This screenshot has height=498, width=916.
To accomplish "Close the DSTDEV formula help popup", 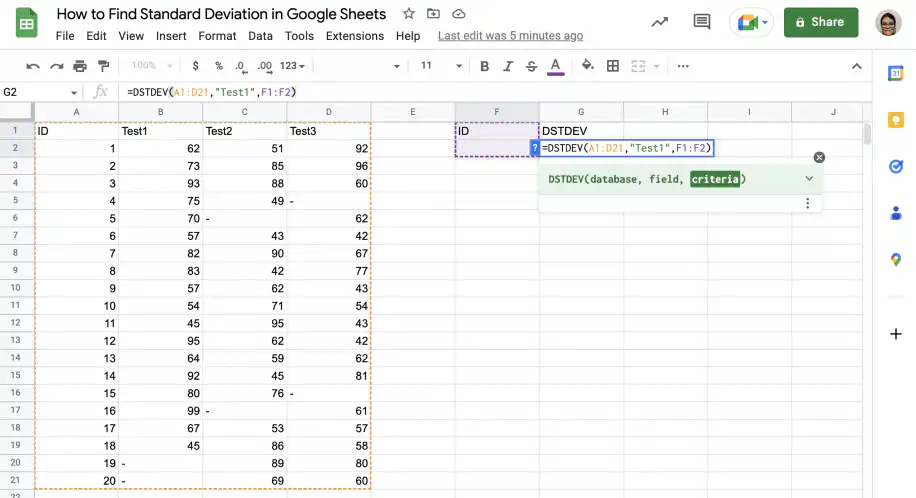I will point(819,157).
